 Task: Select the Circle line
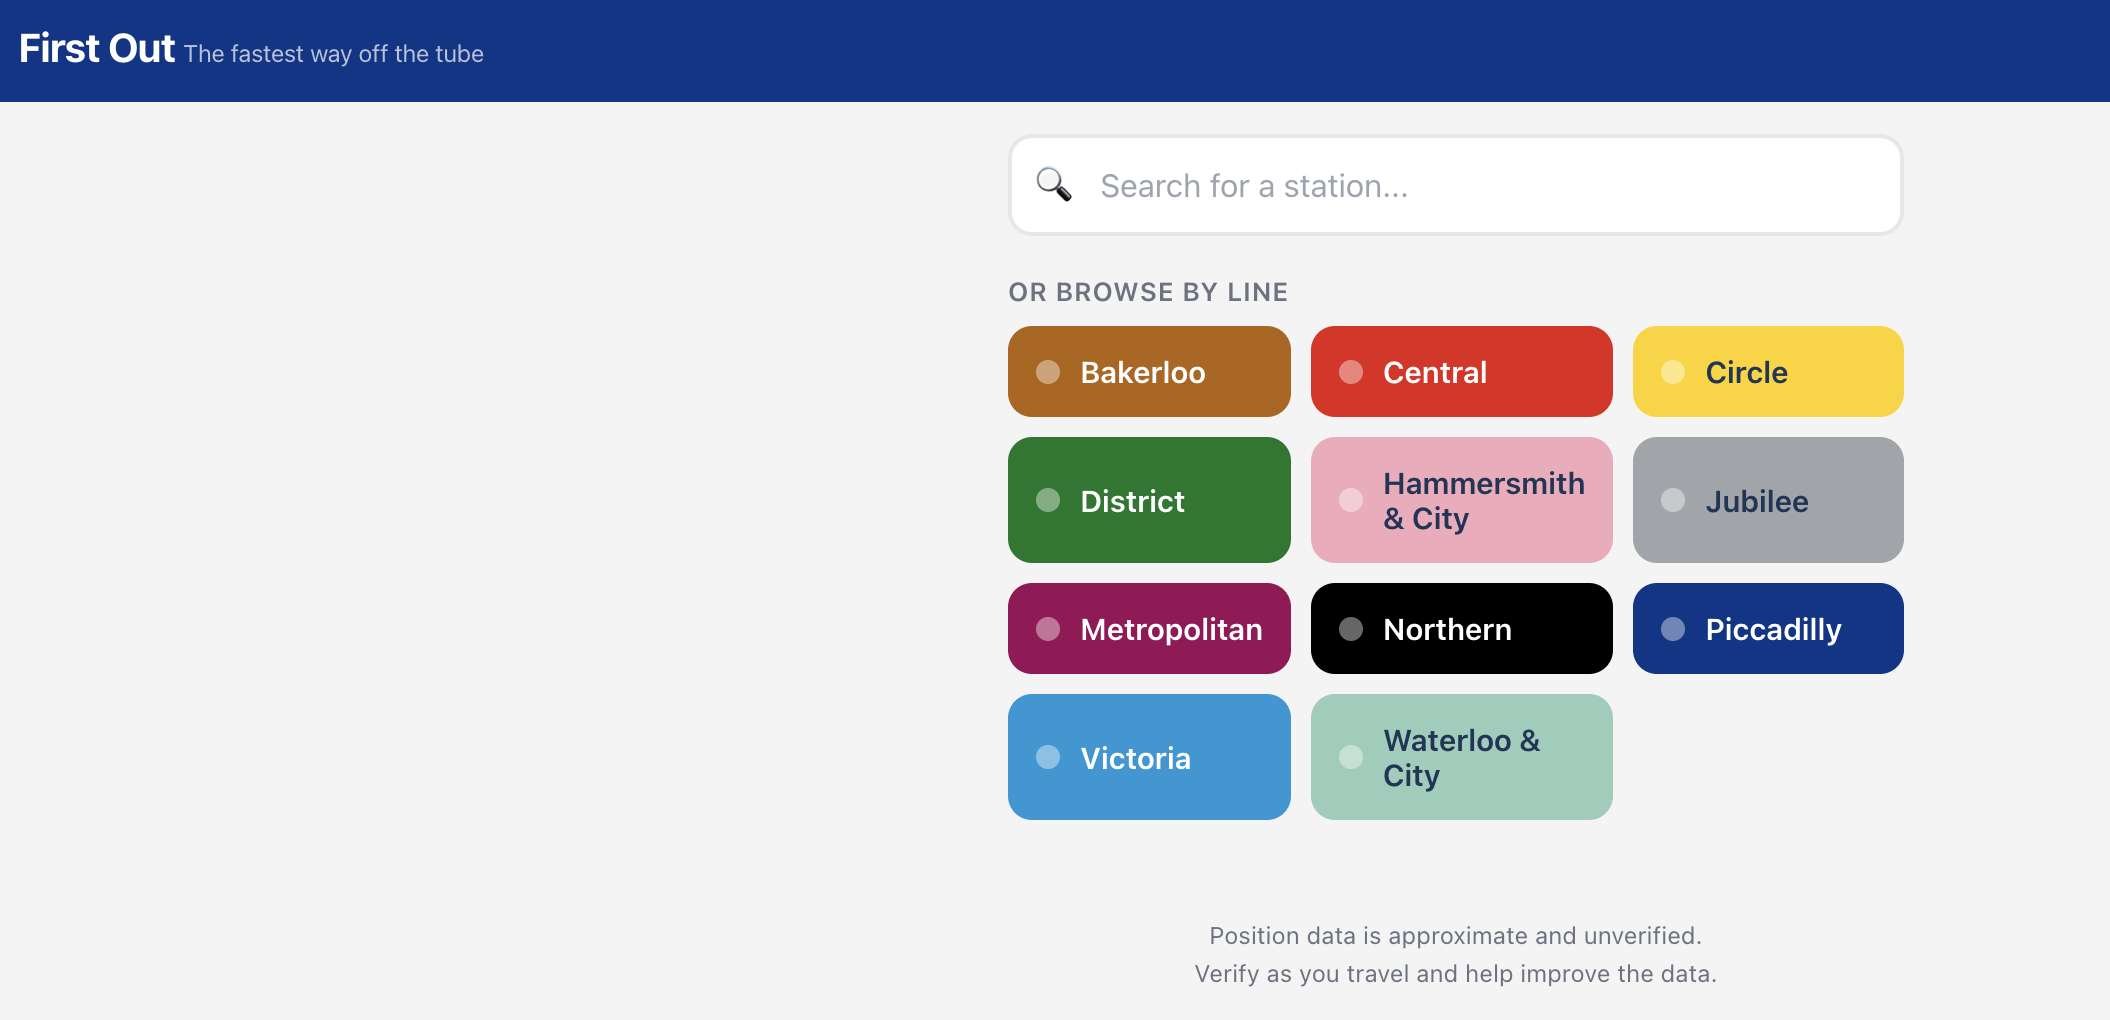[x=1767, y=371]
